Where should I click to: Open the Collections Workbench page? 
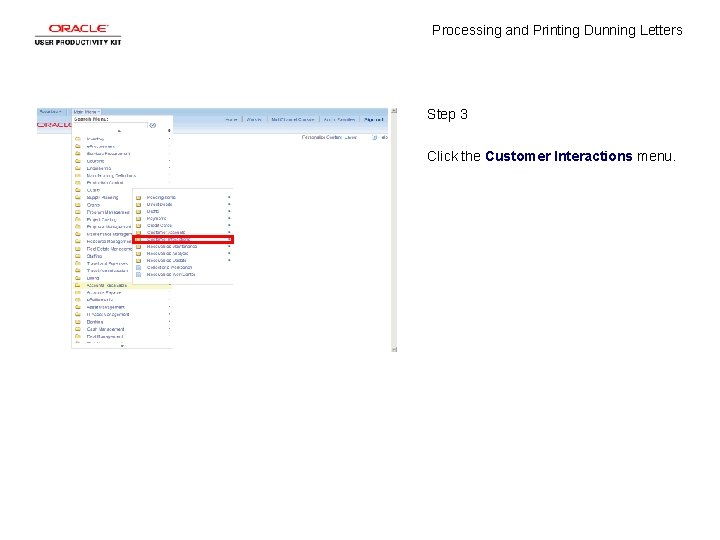(169, 267)
